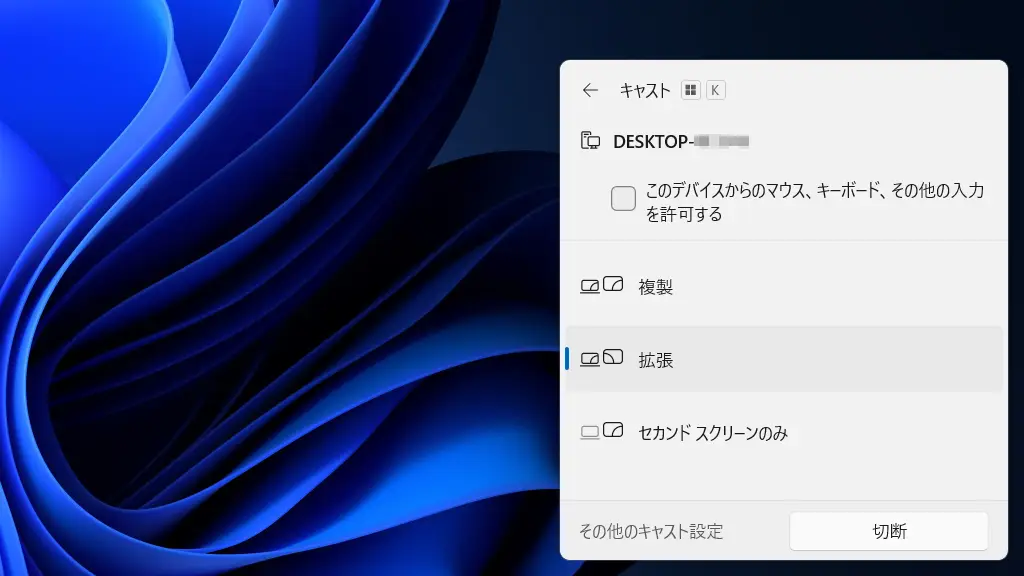This screenshot has width=1024, height=576.
Task: Choose the 拡張 display mode
Action: pyautogui.click(x=656, y=359)
